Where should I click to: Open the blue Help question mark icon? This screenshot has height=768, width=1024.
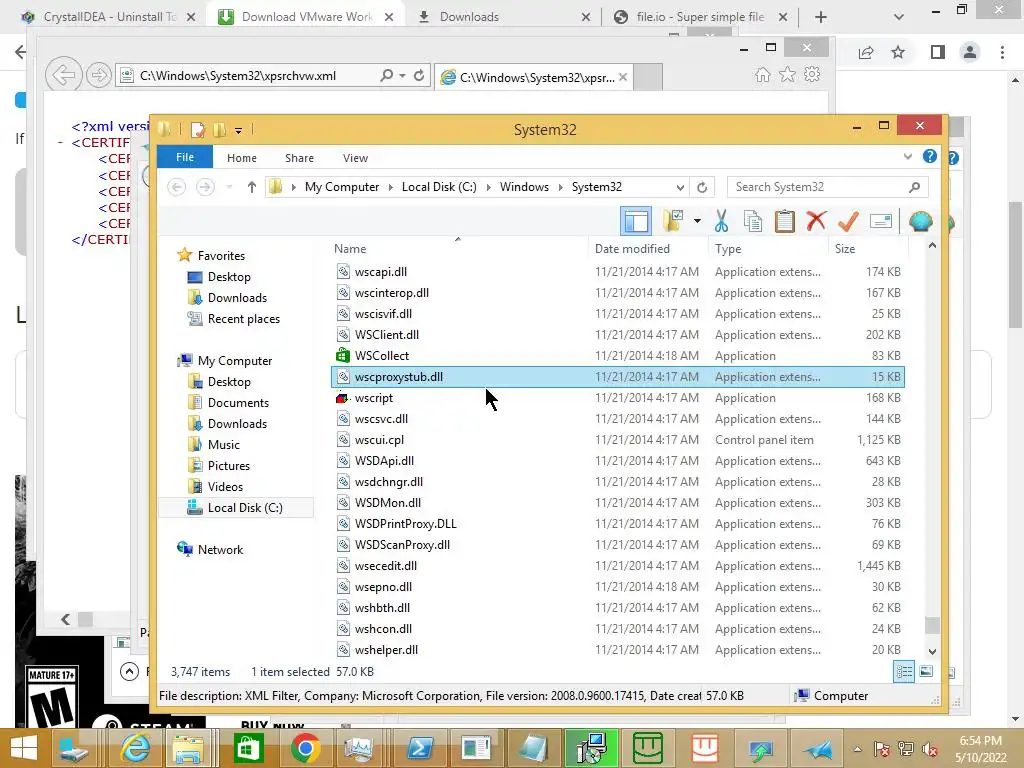click(x=929, y=157)
